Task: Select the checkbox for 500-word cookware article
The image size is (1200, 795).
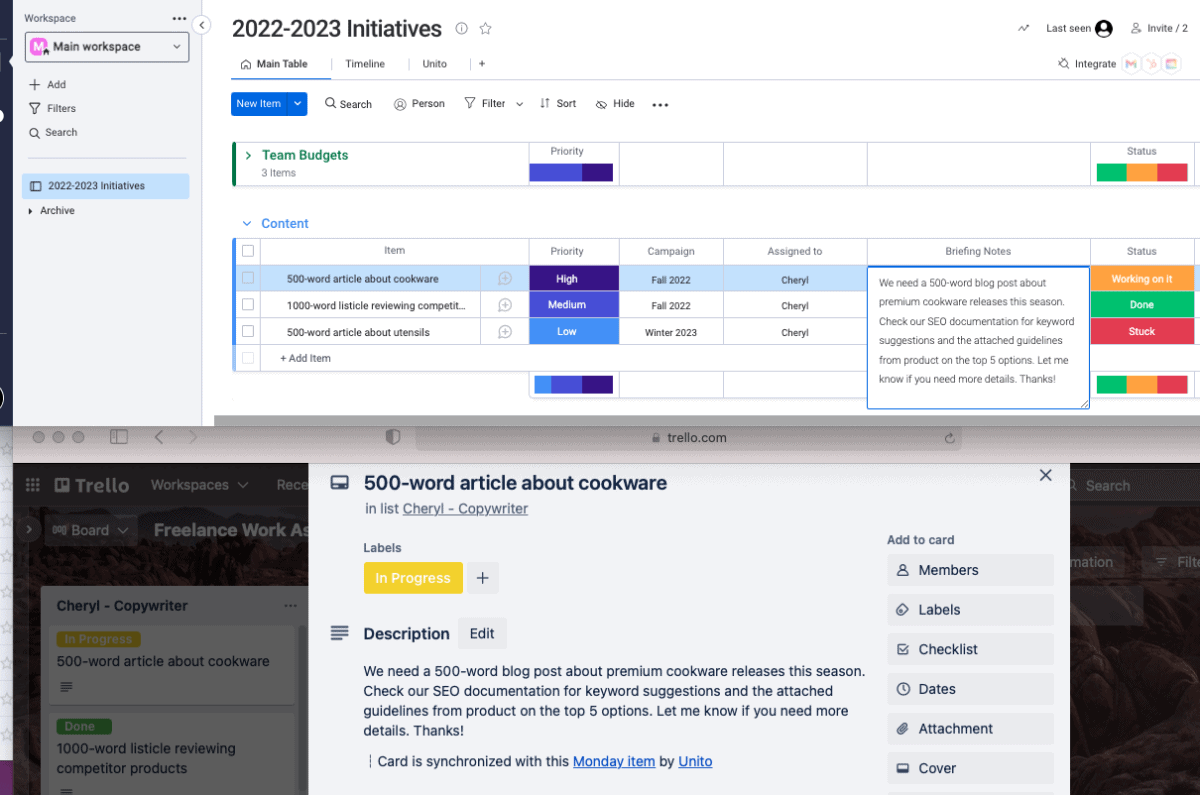Action: point(247,278)
